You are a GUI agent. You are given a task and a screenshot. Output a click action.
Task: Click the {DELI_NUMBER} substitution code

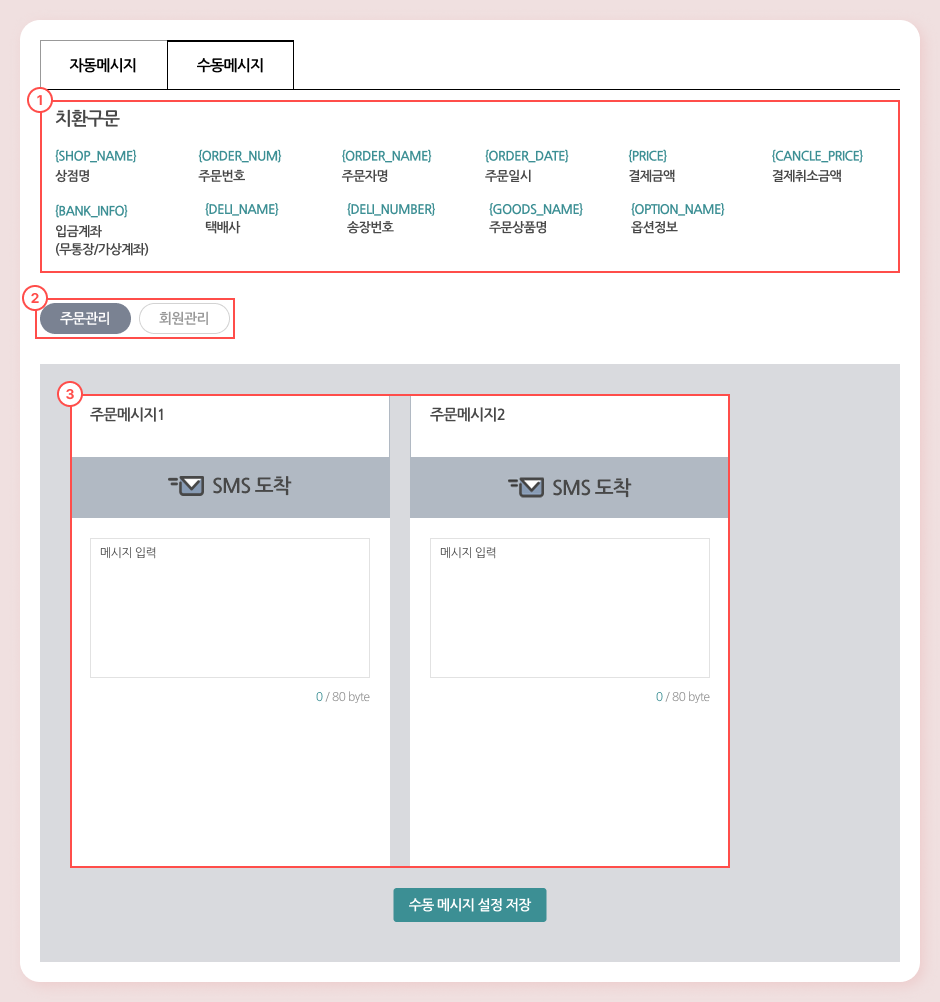click(x=391, y=209)
